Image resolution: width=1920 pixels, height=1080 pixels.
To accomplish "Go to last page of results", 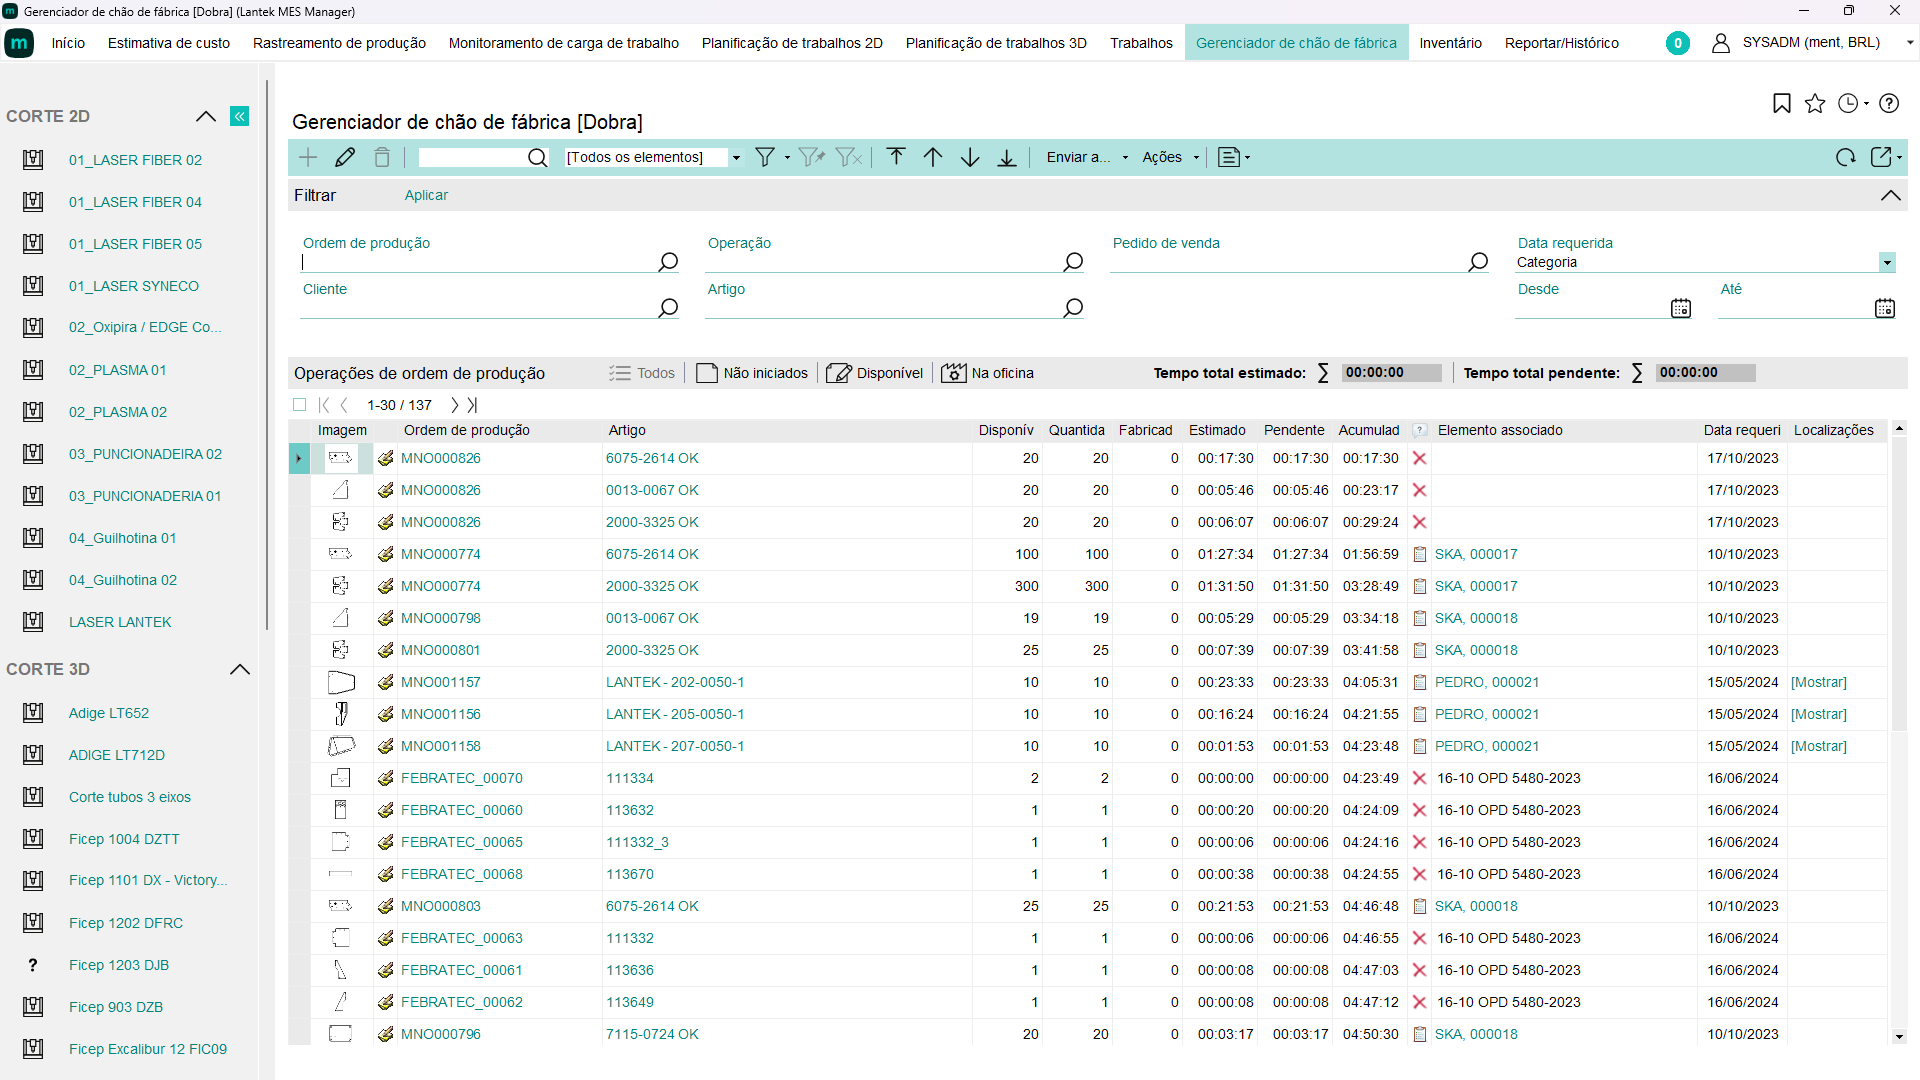I will click(x=473, y=405).
